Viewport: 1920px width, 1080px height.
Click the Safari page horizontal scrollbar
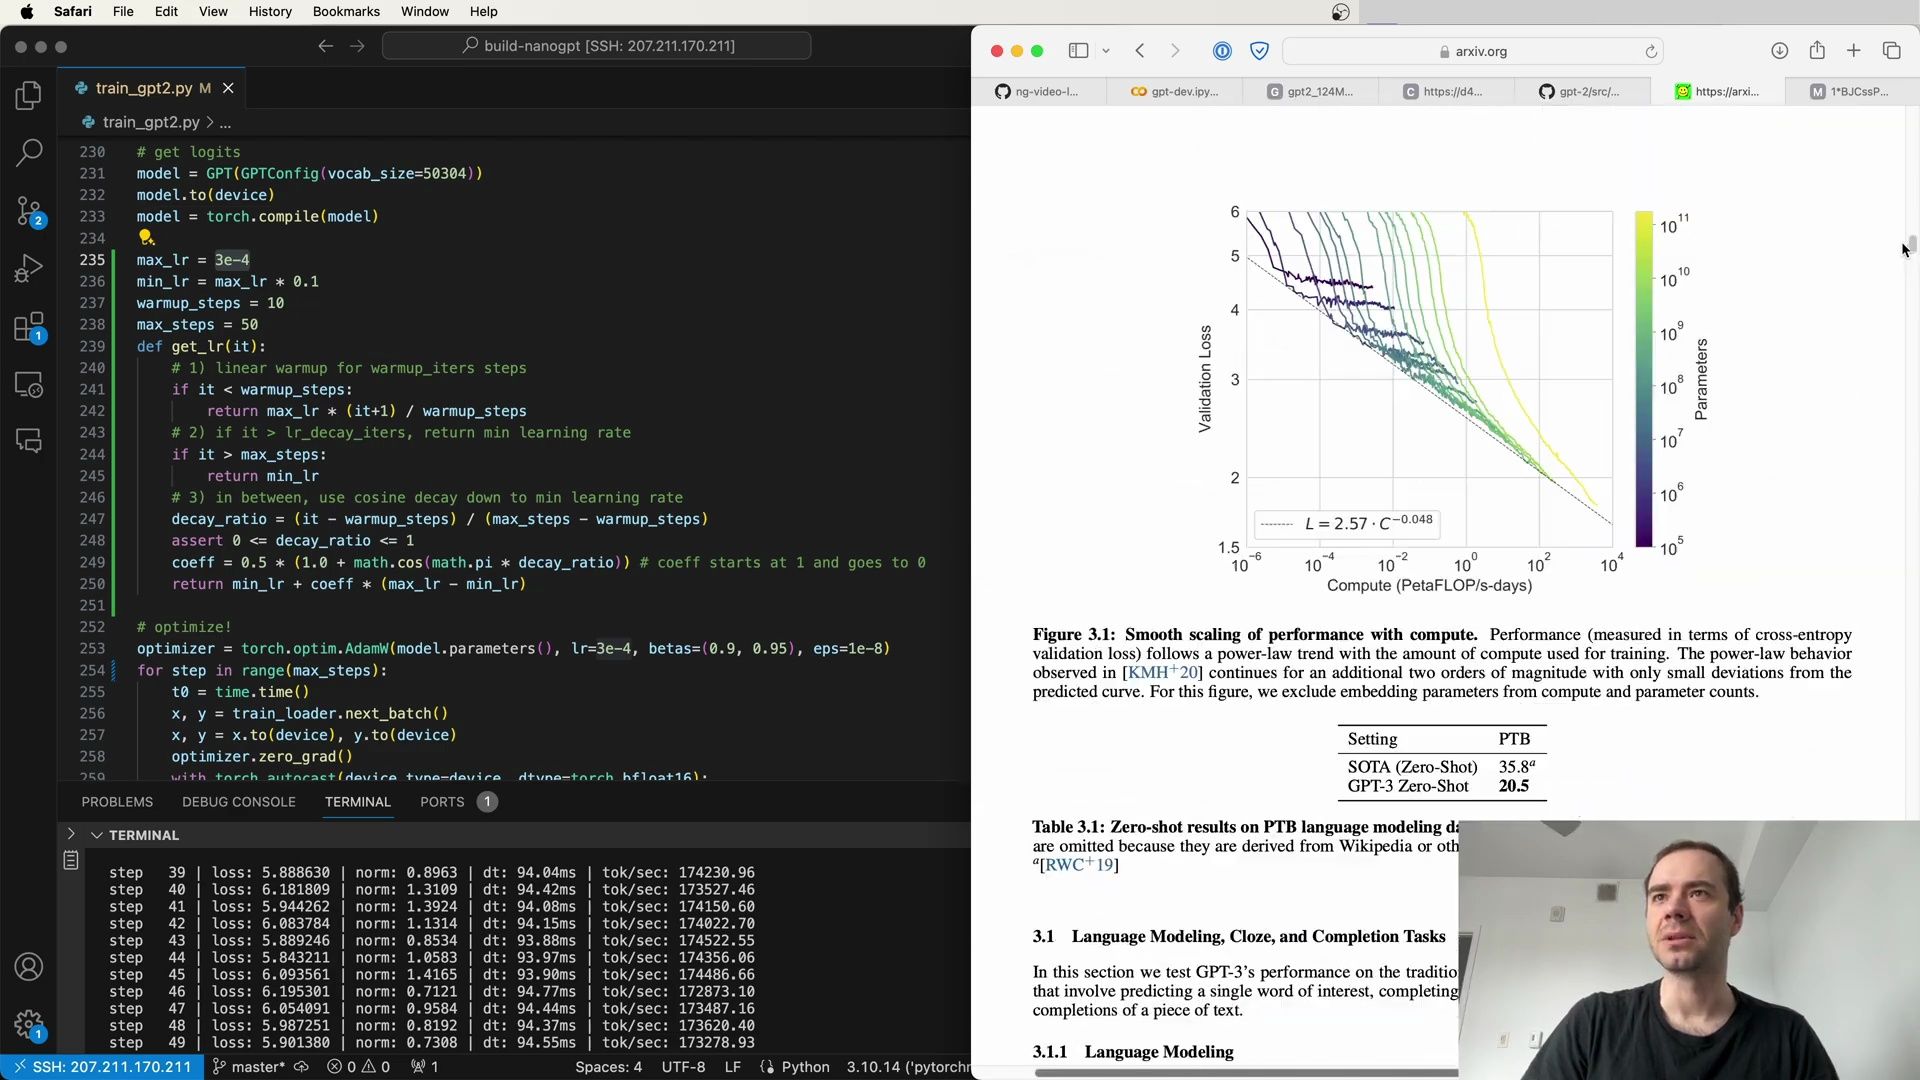pyautogui.click(x=1245, y=1073)
